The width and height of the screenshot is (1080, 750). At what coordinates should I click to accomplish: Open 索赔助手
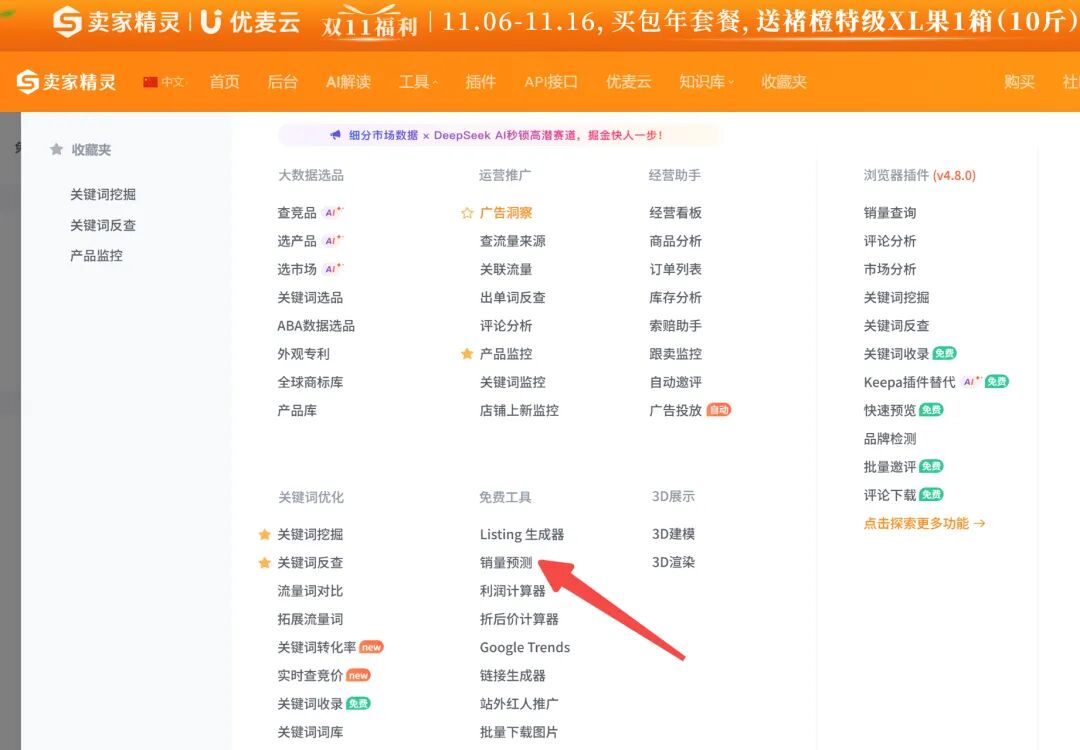pos(675,326)
